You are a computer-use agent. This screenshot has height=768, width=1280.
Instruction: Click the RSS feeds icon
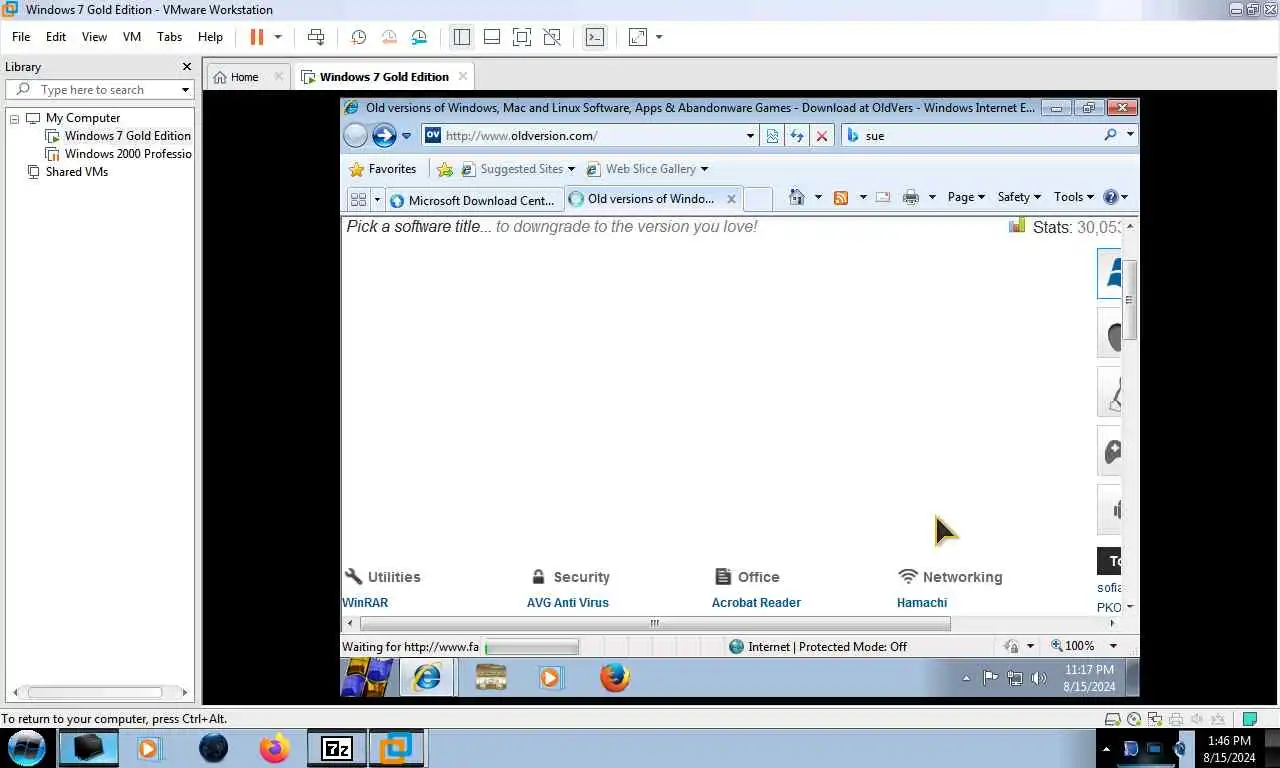(x=841, y=197)
